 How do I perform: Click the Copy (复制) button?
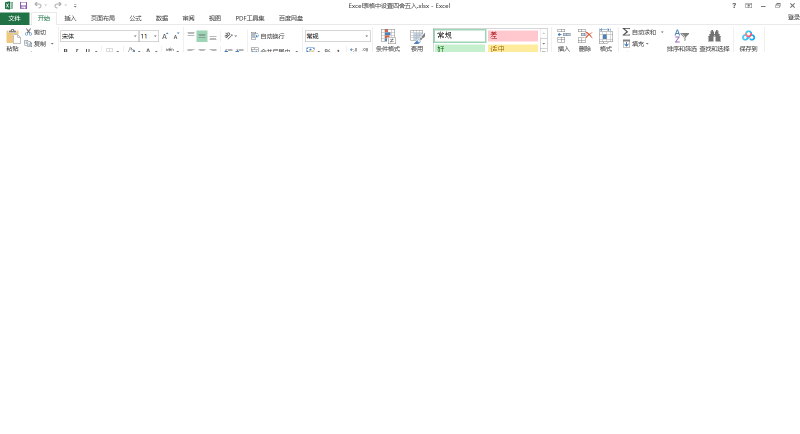click(36, 44)
